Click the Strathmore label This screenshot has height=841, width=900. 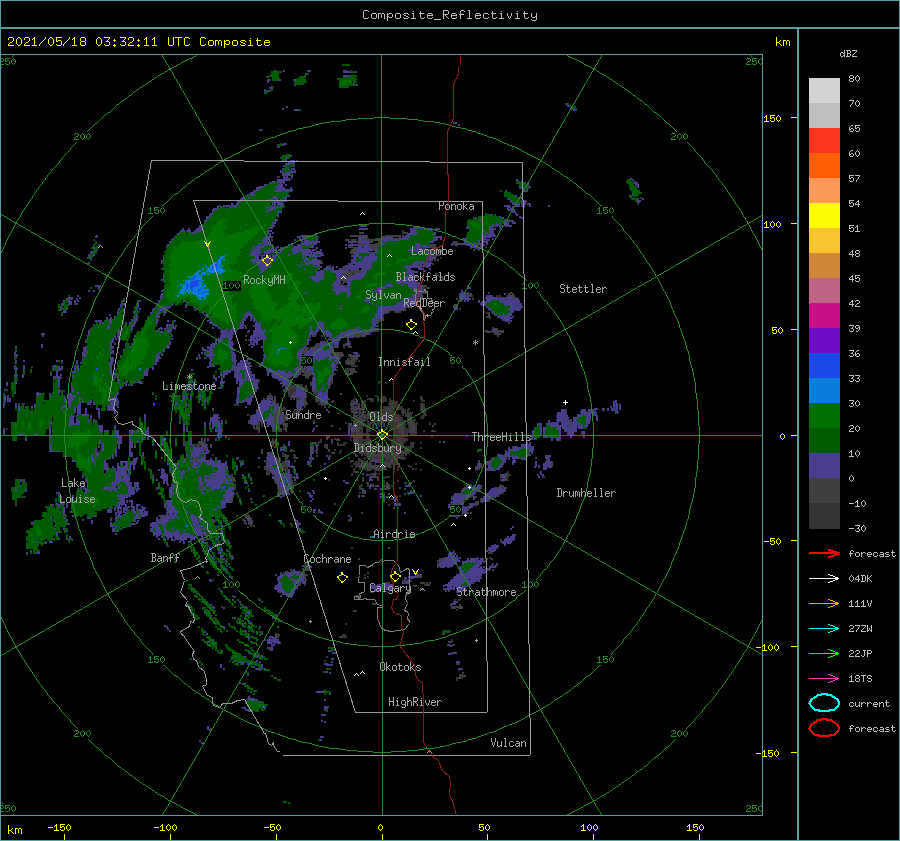(486, 592)
